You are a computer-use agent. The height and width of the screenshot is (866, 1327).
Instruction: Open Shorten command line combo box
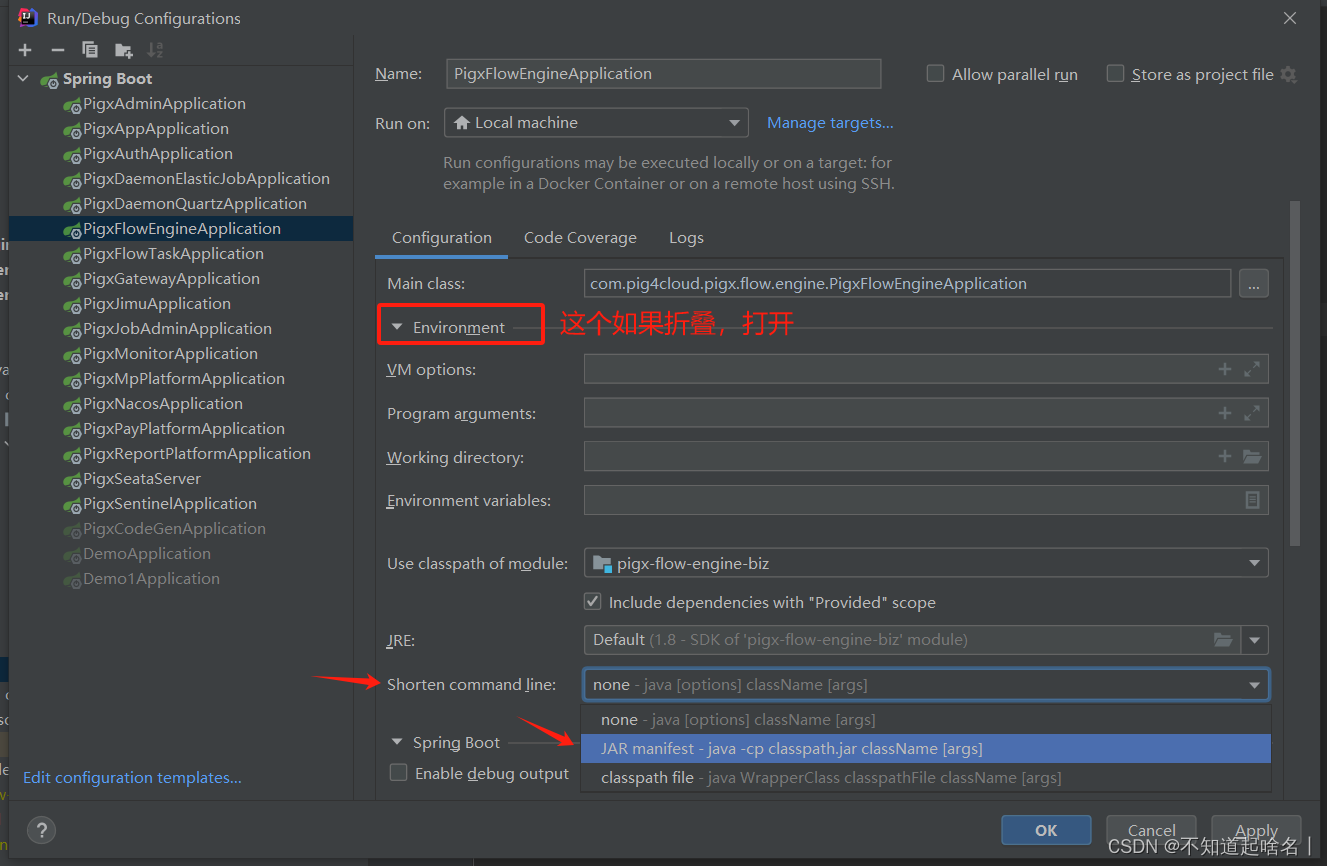pos(926,685)
